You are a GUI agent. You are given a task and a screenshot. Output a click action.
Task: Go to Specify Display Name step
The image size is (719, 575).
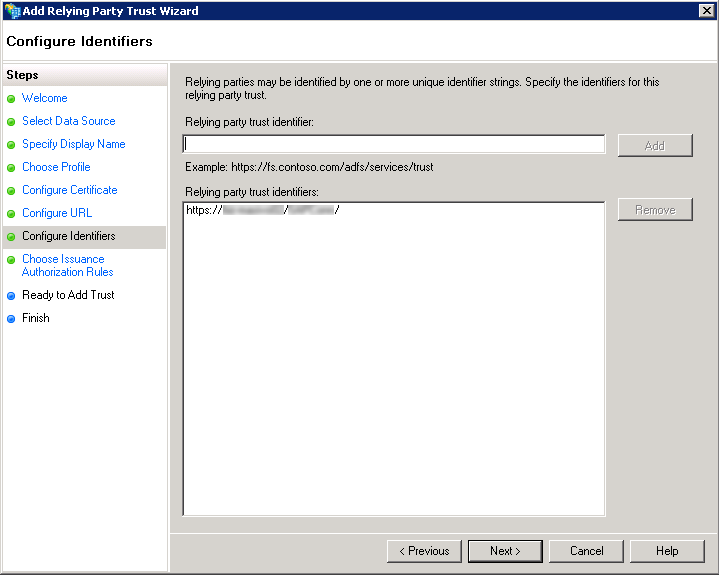point(73,144)
